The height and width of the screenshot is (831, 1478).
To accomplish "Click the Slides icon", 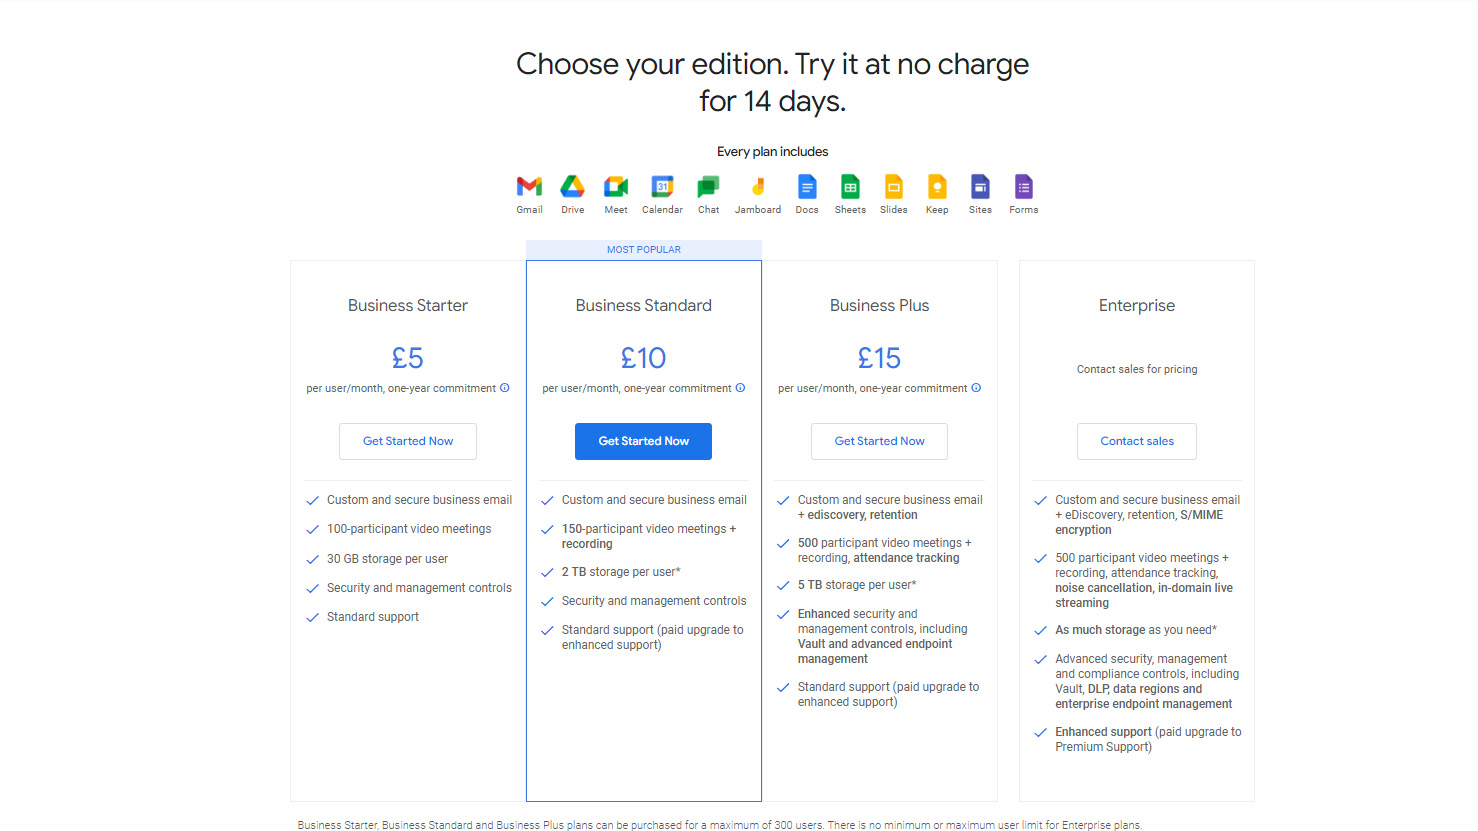I will (x=893, y=187).
